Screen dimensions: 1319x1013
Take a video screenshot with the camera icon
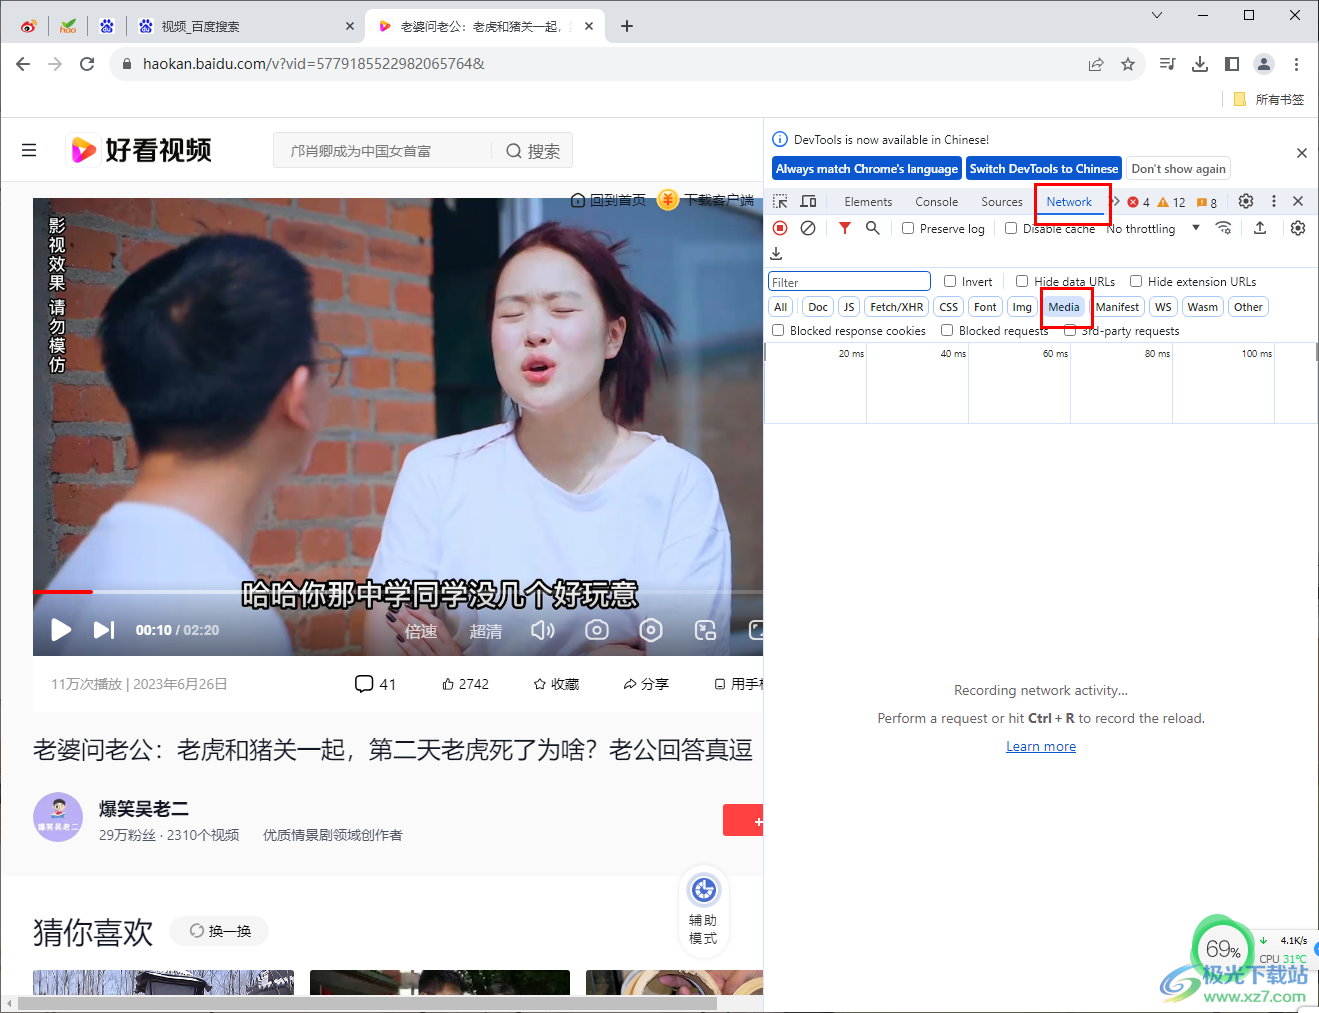click(x=597, y=630)
